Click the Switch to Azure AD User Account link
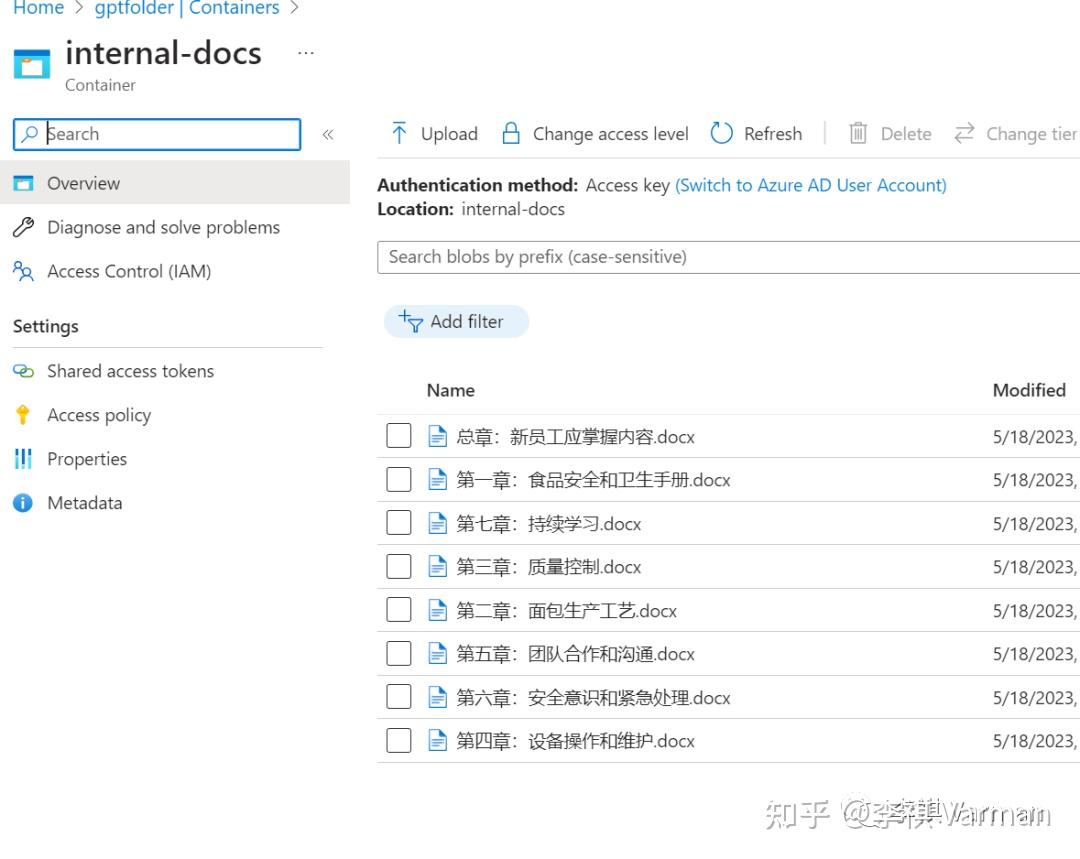 (x=811, y=185)
